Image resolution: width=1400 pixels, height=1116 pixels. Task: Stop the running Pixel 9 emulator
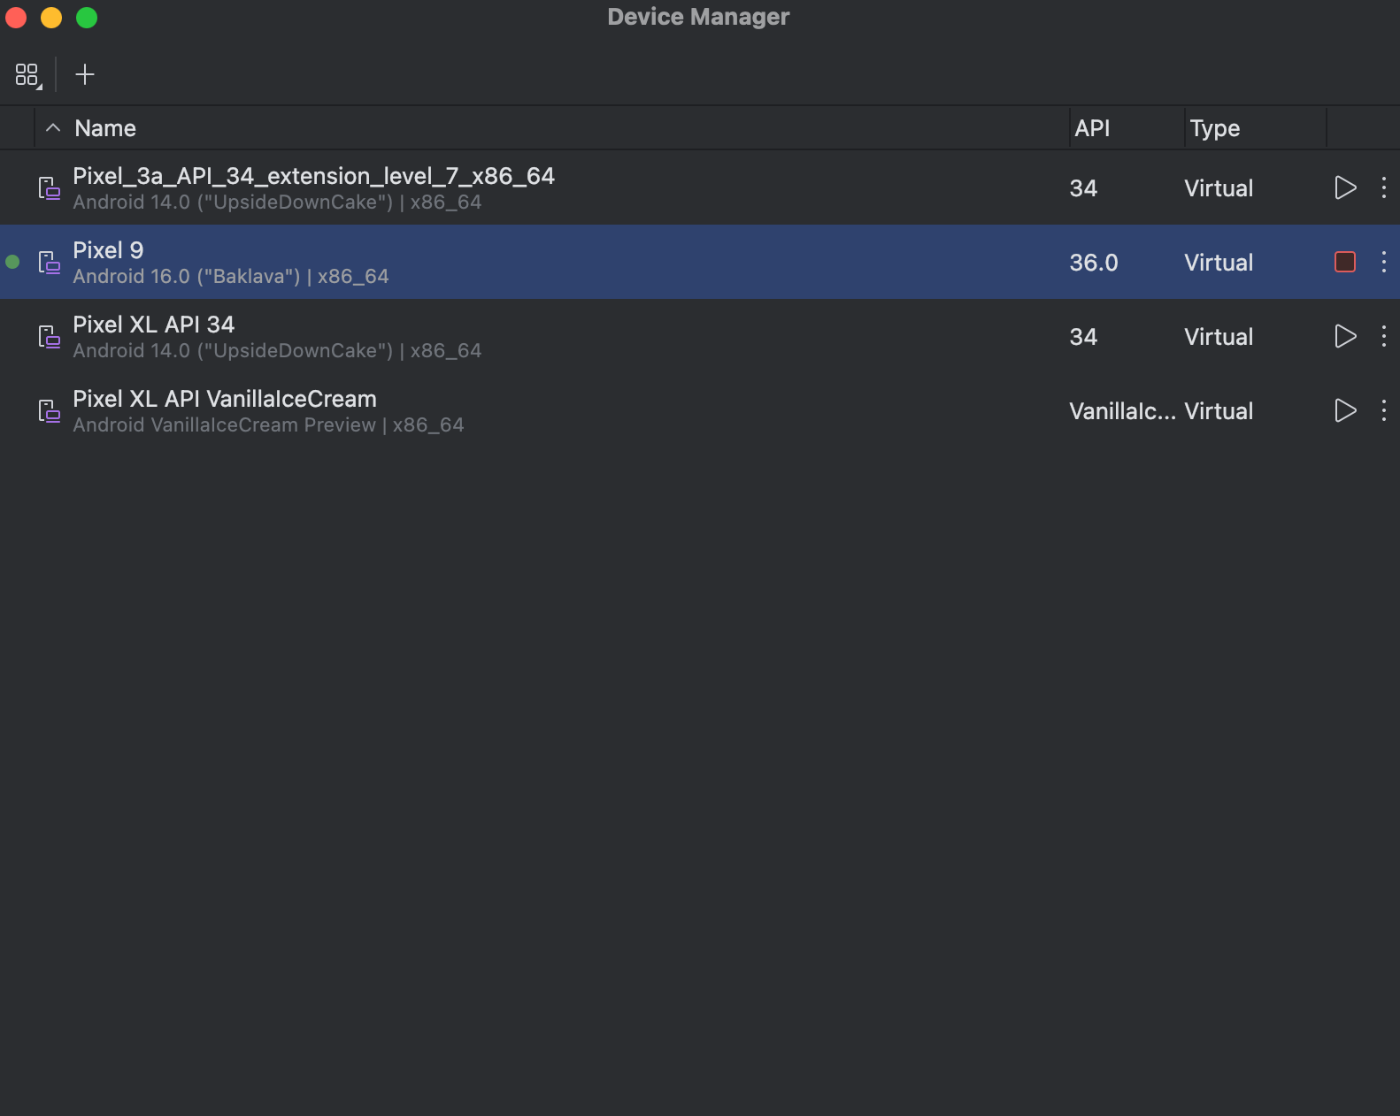point(1345,262)
